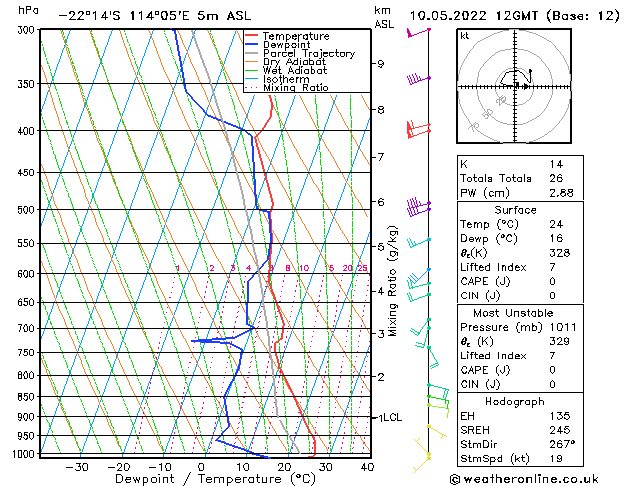
Task: Click the mixing ratio line label 25
Action: pyautogui.click(x=362, y=268)
